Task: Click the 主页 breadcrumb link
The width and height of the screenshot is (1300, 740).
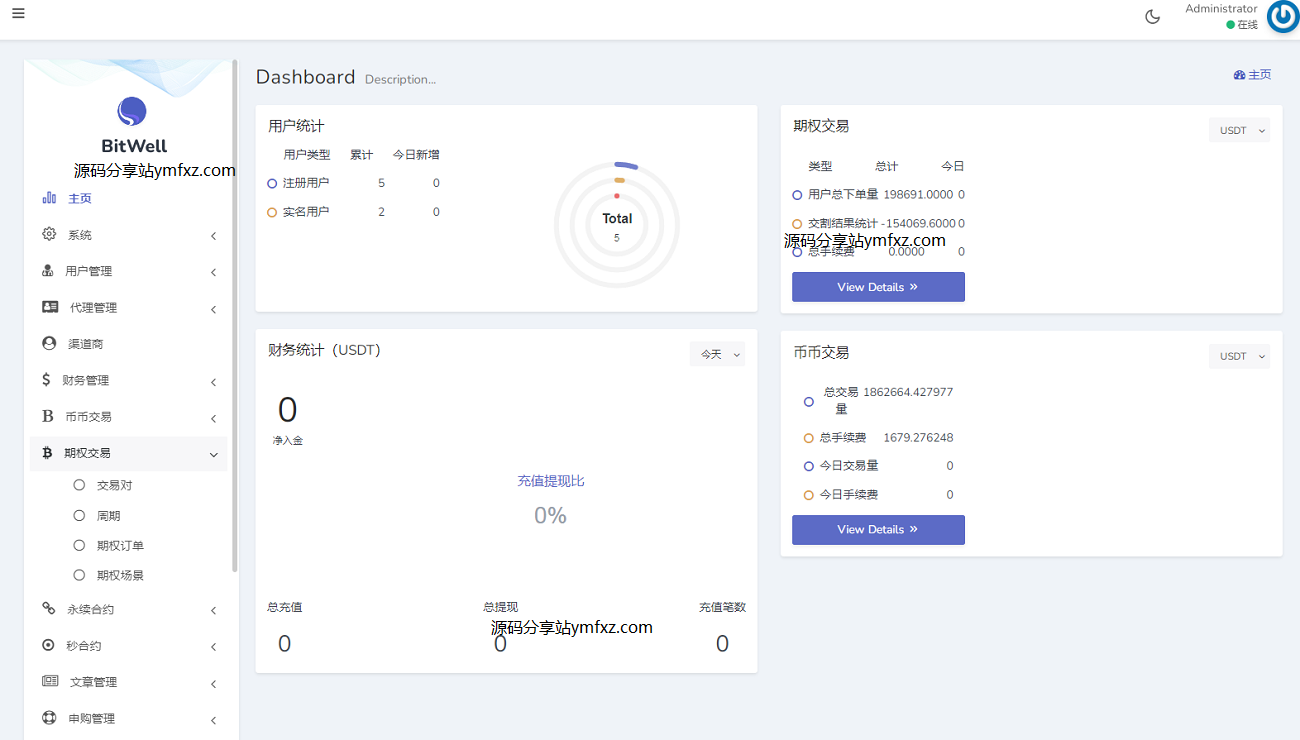Action: point(1253,75)
